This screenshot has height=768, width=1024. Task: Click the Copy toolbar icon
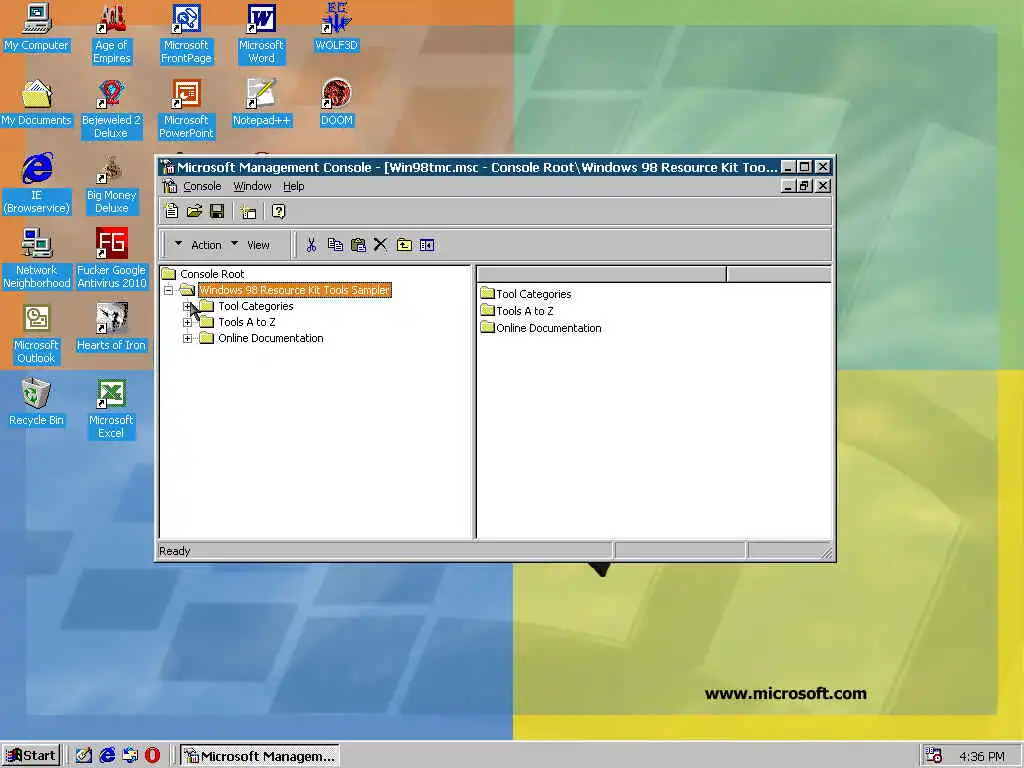click(x=335, y=245)
